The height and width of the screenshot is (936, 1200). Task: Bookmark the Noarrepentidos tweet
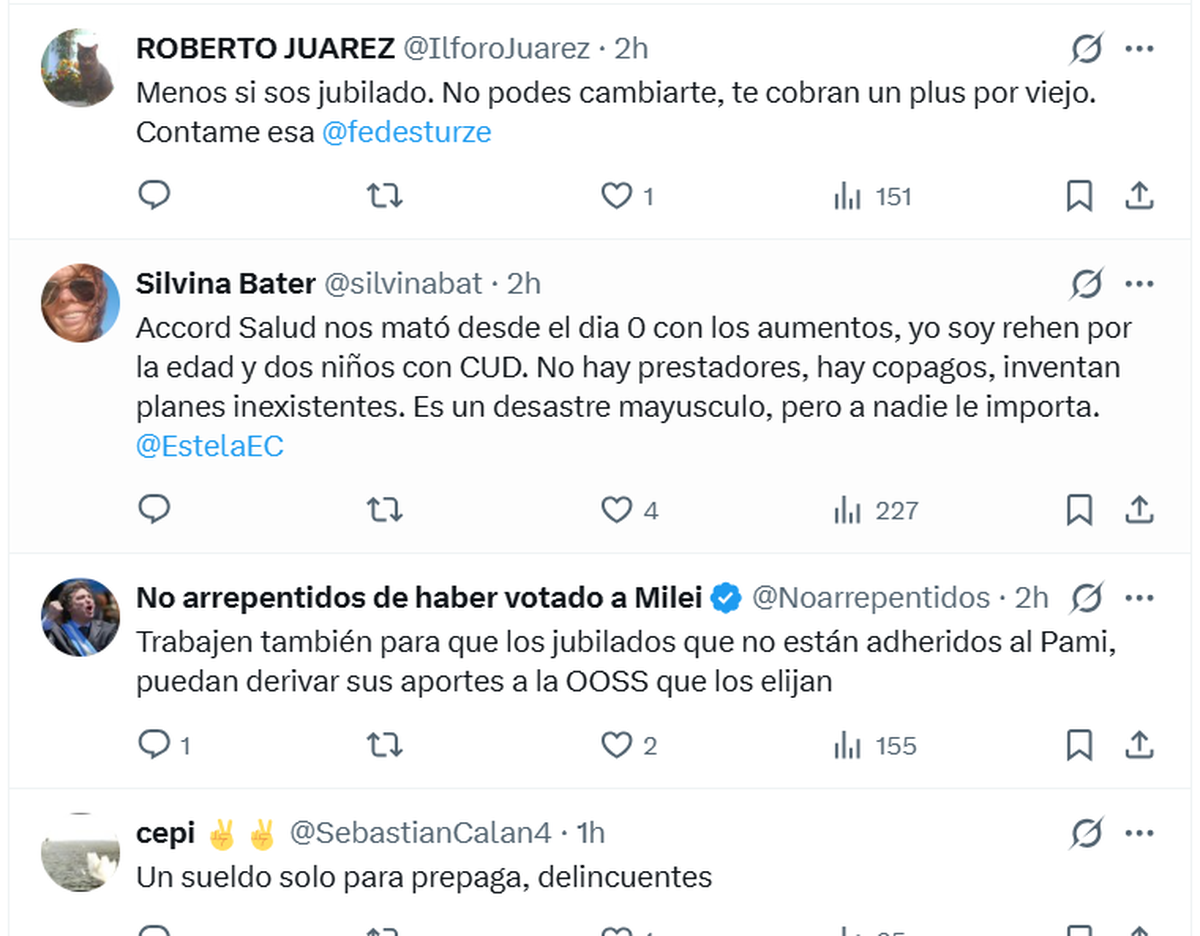1079,745
